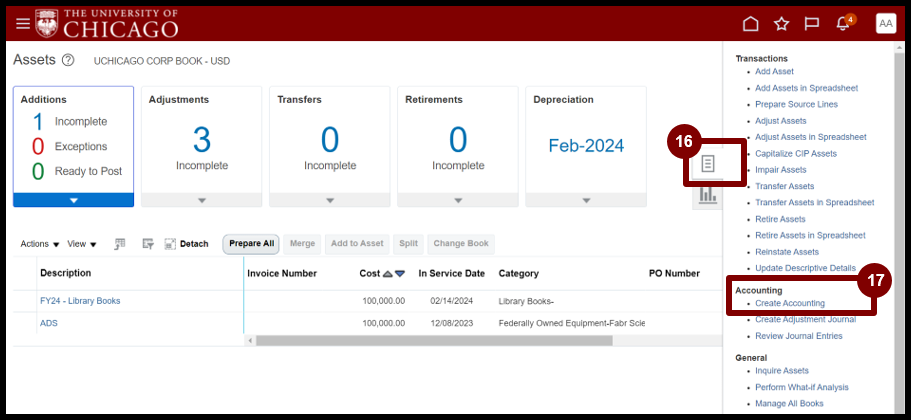Open Capitalize CIP Assets link
This screenshot has height=420, width=911.
click(796, 153)
